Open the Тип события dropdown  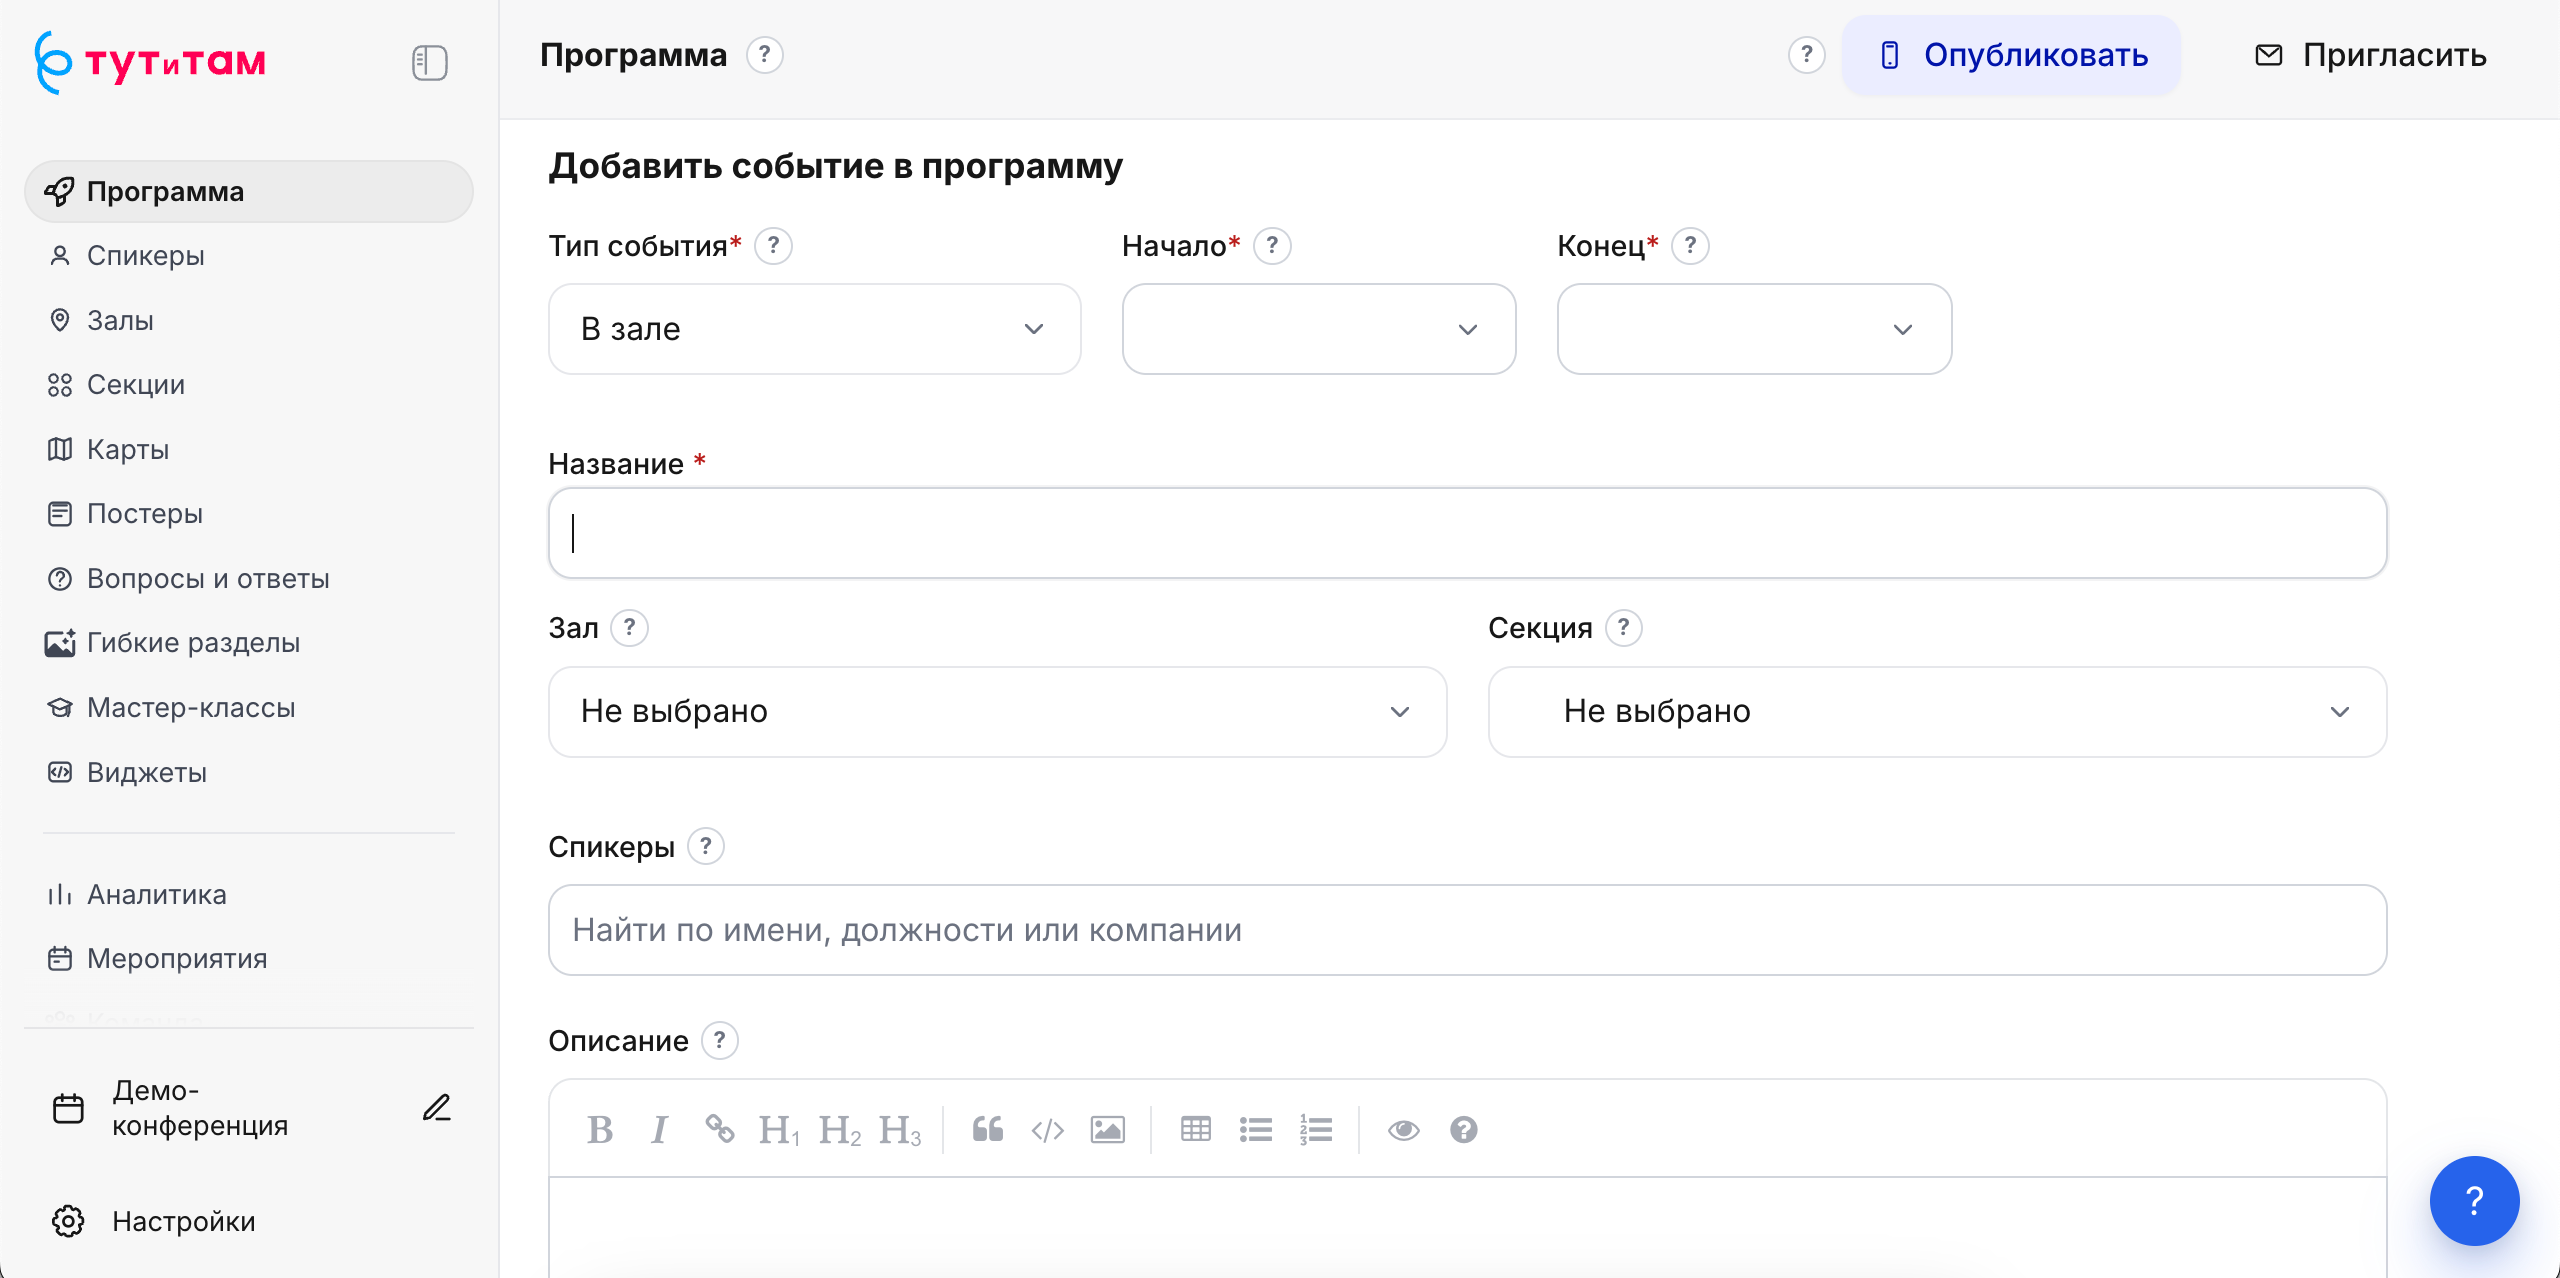coord(815,329)
